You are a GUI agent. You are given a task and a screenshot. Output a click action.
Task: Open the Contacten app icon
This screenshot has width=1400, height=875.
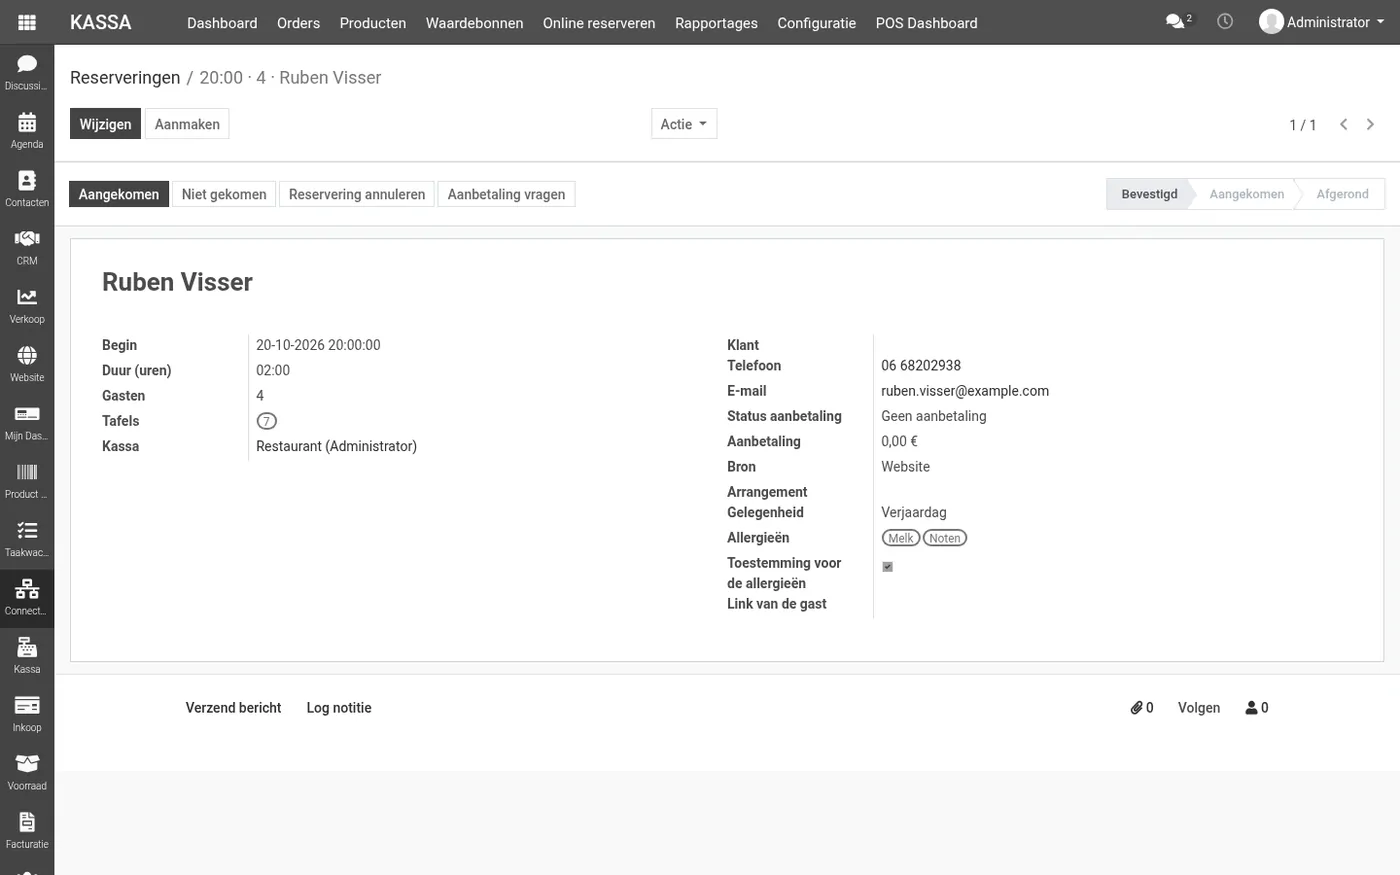pos(27,189)
